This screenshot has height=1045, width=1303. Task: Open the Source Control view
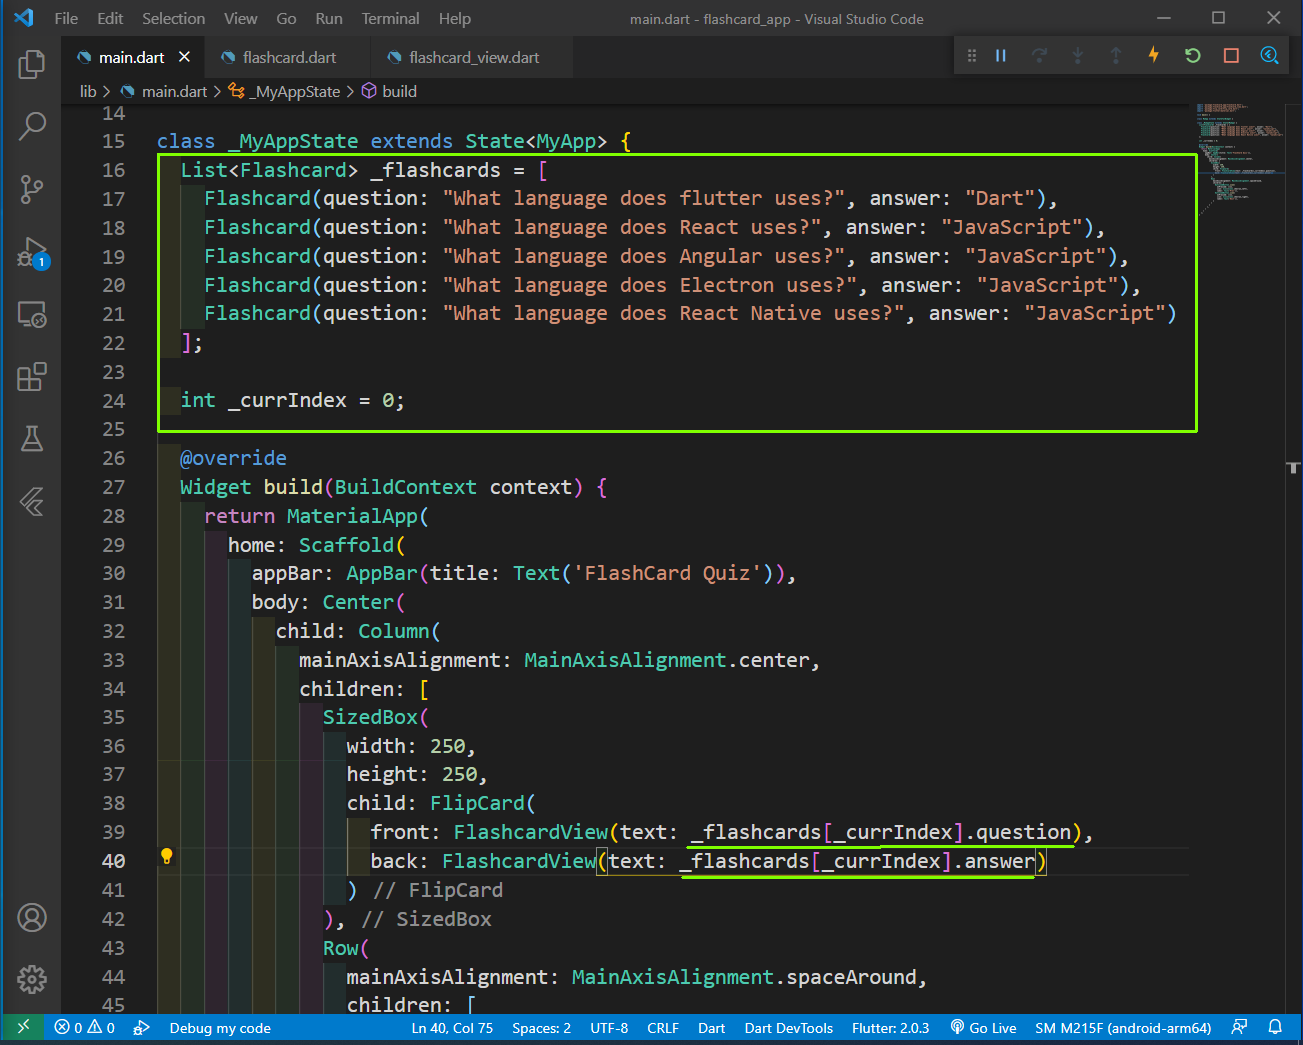click(32, 188)
